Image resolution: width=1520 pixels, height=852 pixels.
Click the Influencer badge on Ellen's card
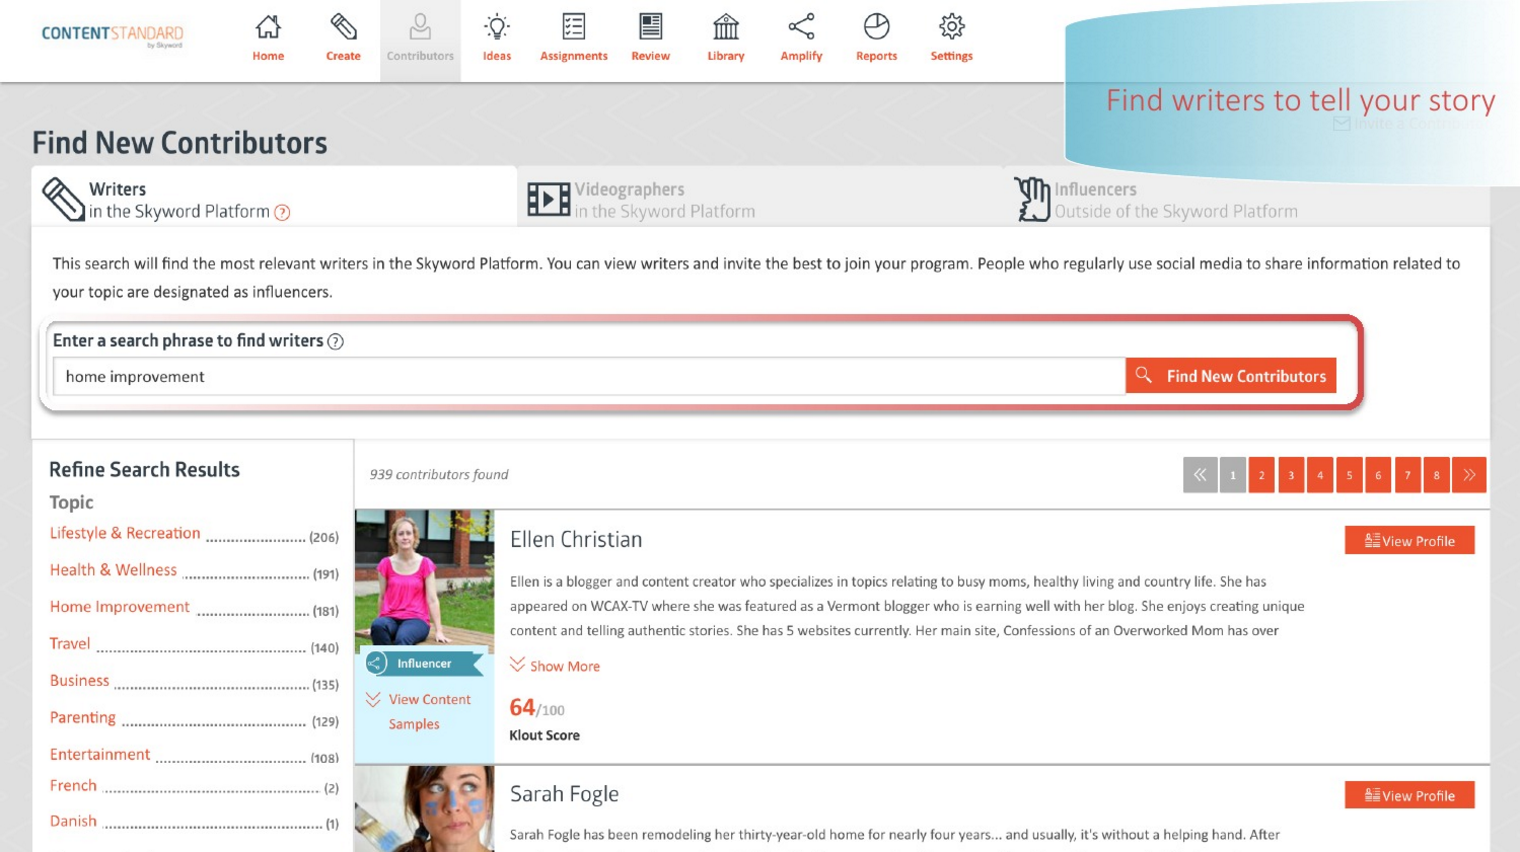[x=424, y=663]
